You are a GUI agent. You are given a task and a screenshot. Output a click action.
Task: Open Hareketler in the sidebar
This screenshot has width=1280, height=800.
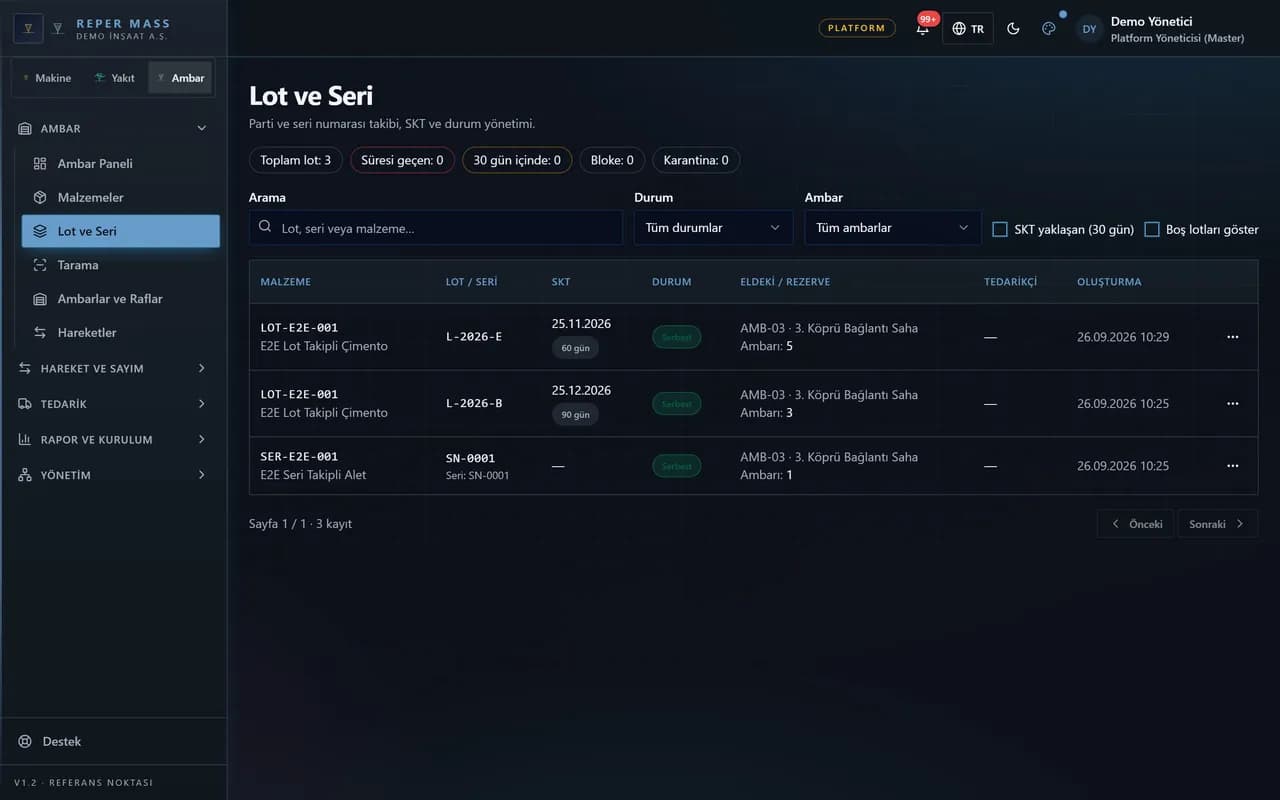point(120,332)
